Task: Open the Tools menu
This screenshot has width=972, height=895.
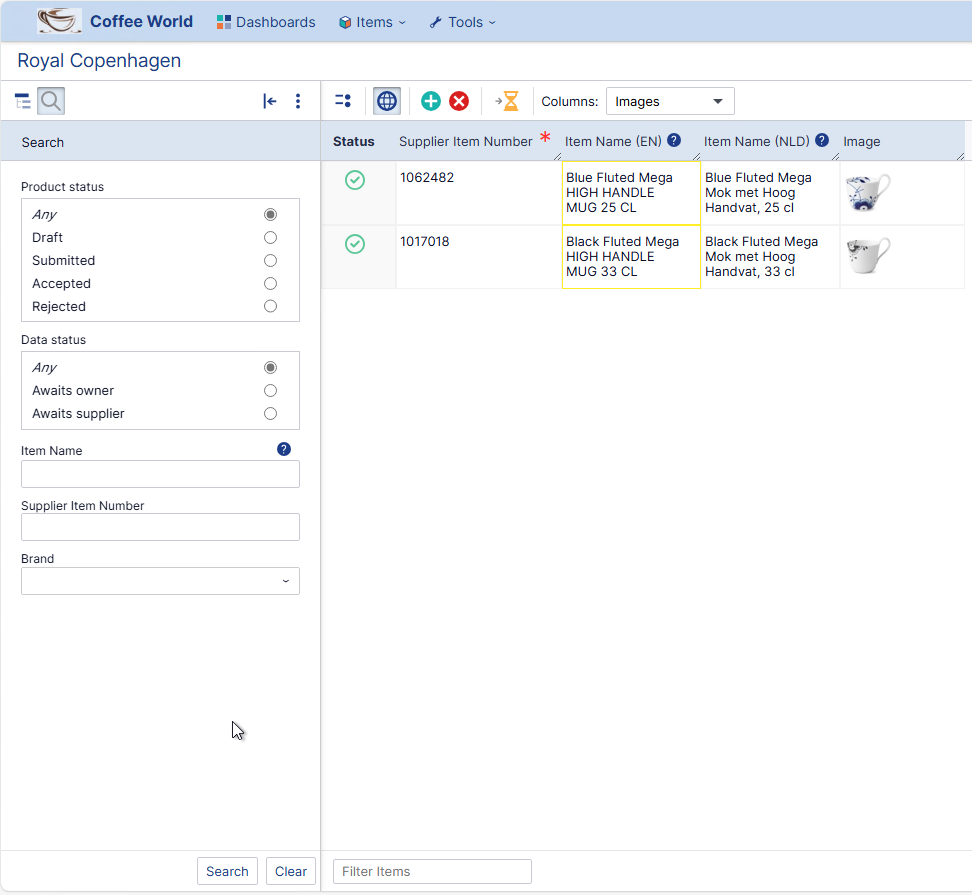Action: click(x=463, y=22)
